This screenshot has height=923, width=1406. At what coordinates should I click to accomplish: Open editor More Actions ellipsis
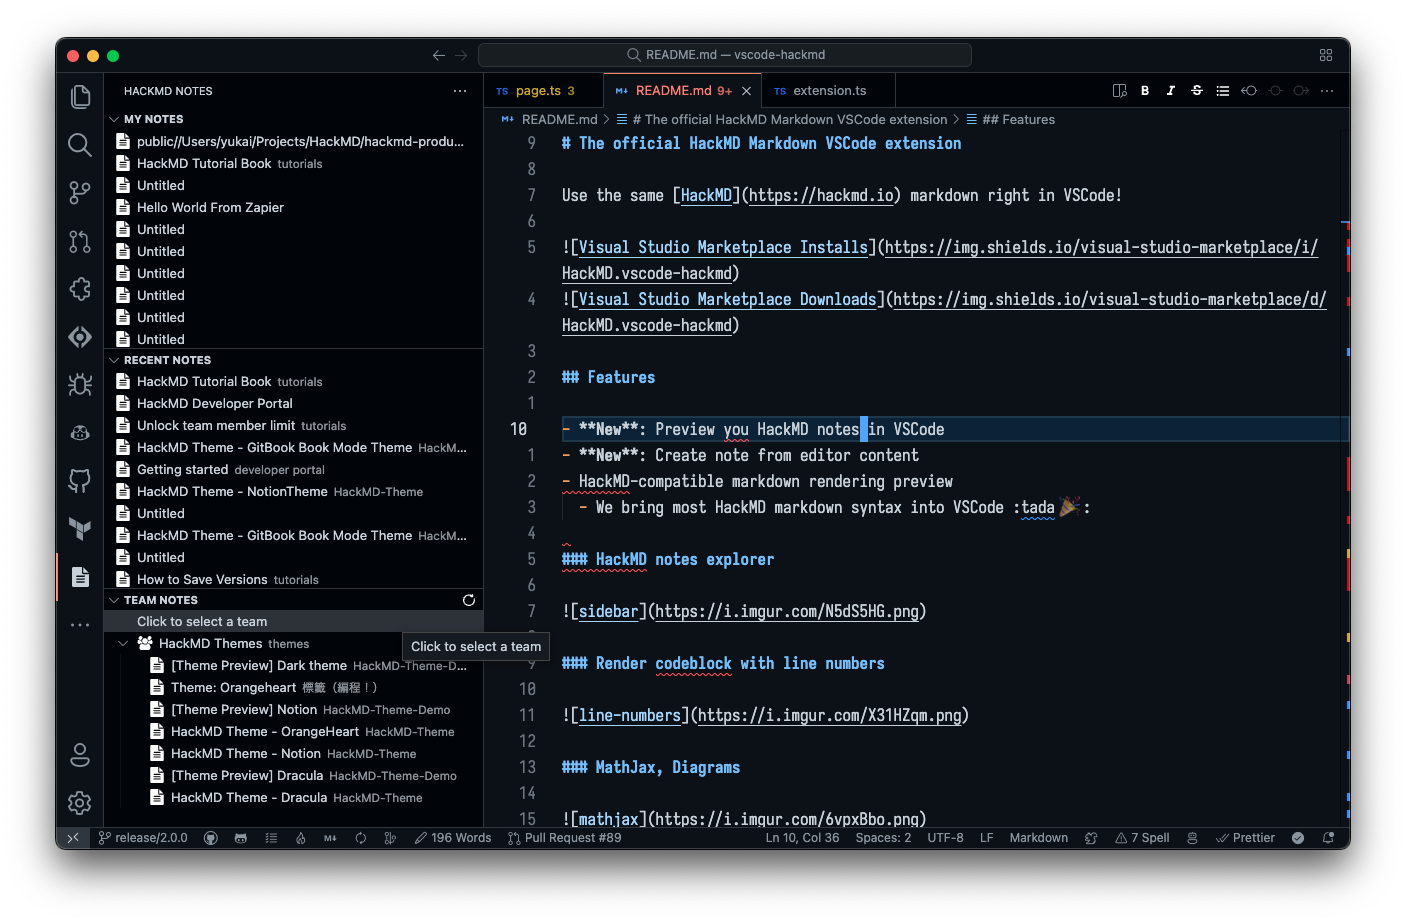1327,91
